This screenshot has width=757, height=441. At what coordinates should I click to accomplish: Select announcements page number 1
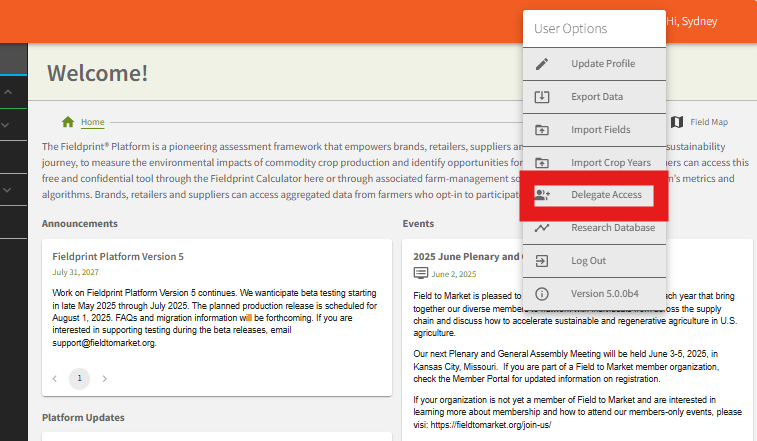[79, 379]
